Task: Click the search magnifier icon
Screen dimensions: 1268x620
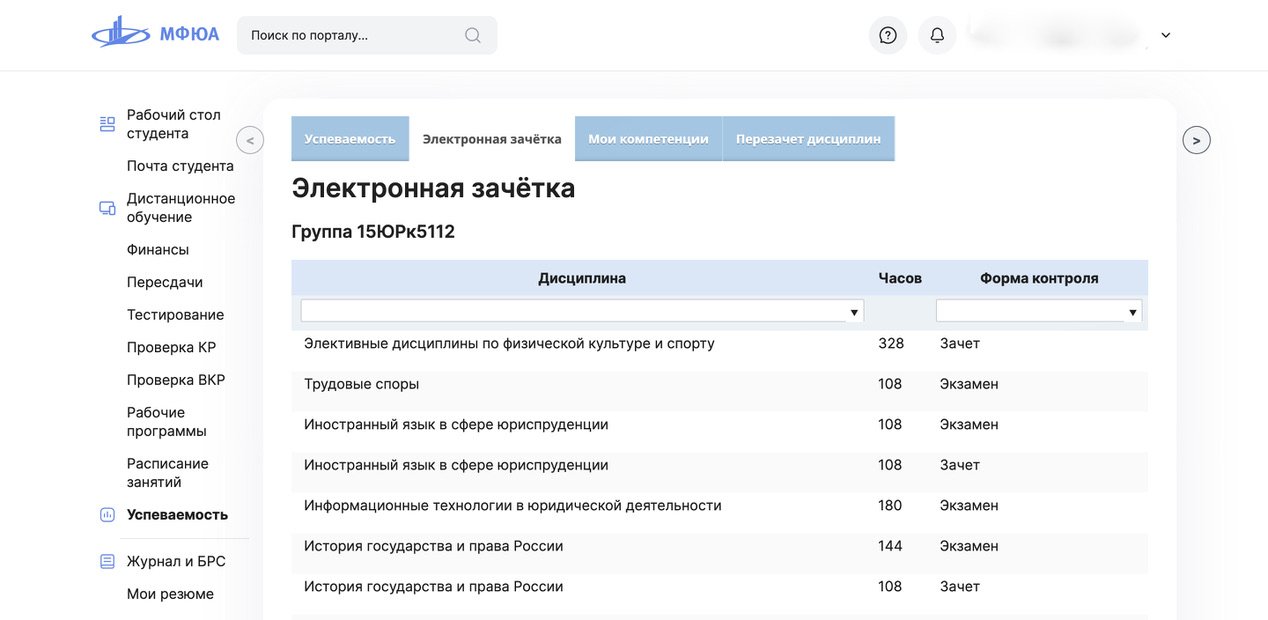Action: [473, 35]
